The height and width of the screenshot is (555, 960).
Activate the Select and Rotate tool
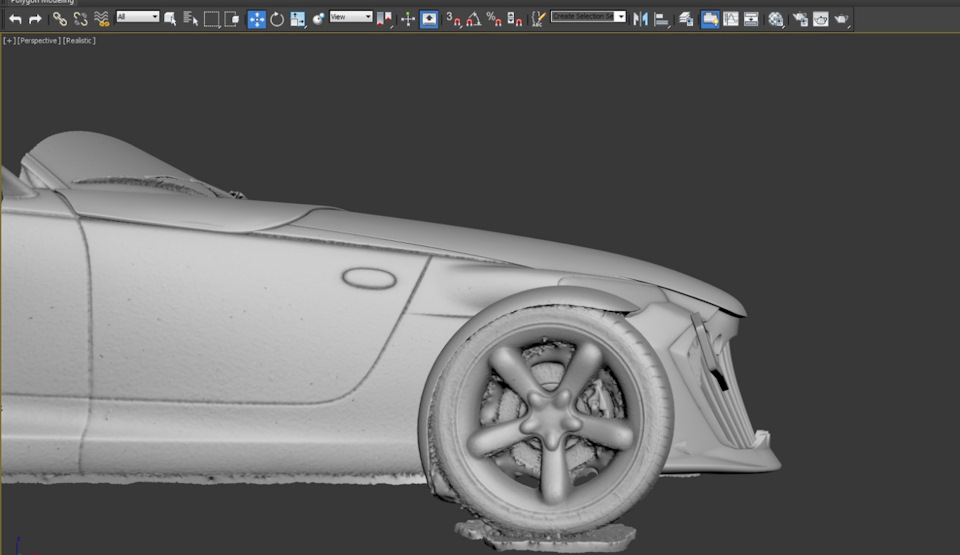[x=277, y=19]
